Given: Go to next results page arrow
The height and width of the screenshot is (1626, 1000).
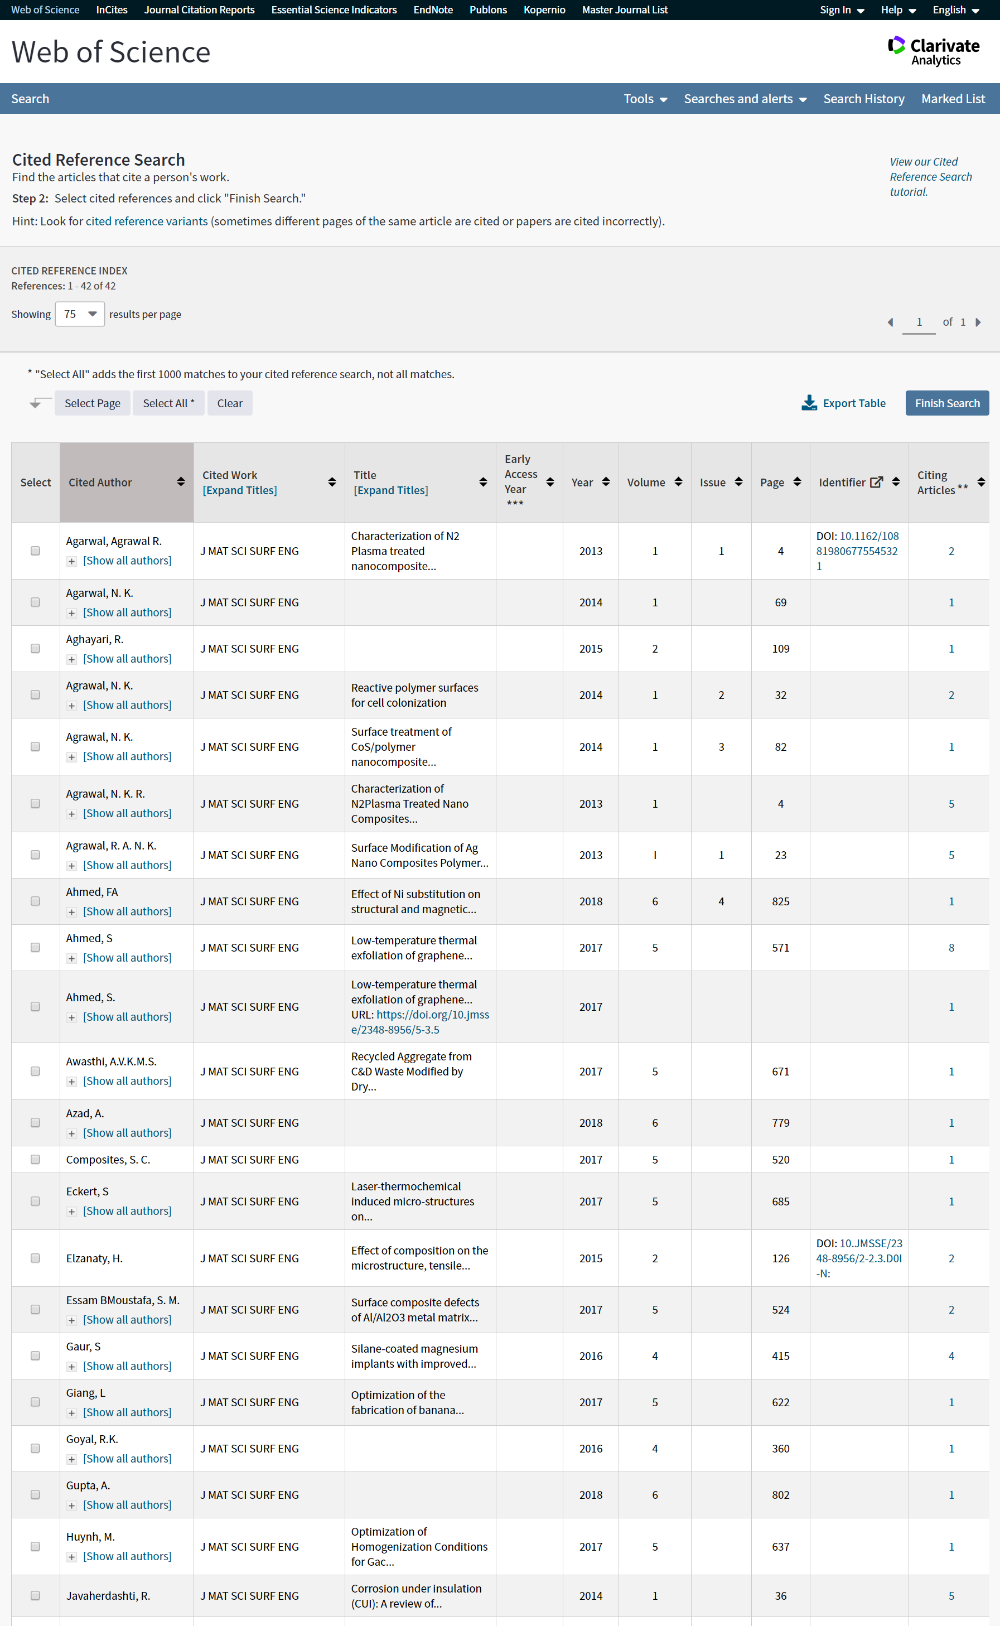Looking at the screenshot, I should 978,322.
